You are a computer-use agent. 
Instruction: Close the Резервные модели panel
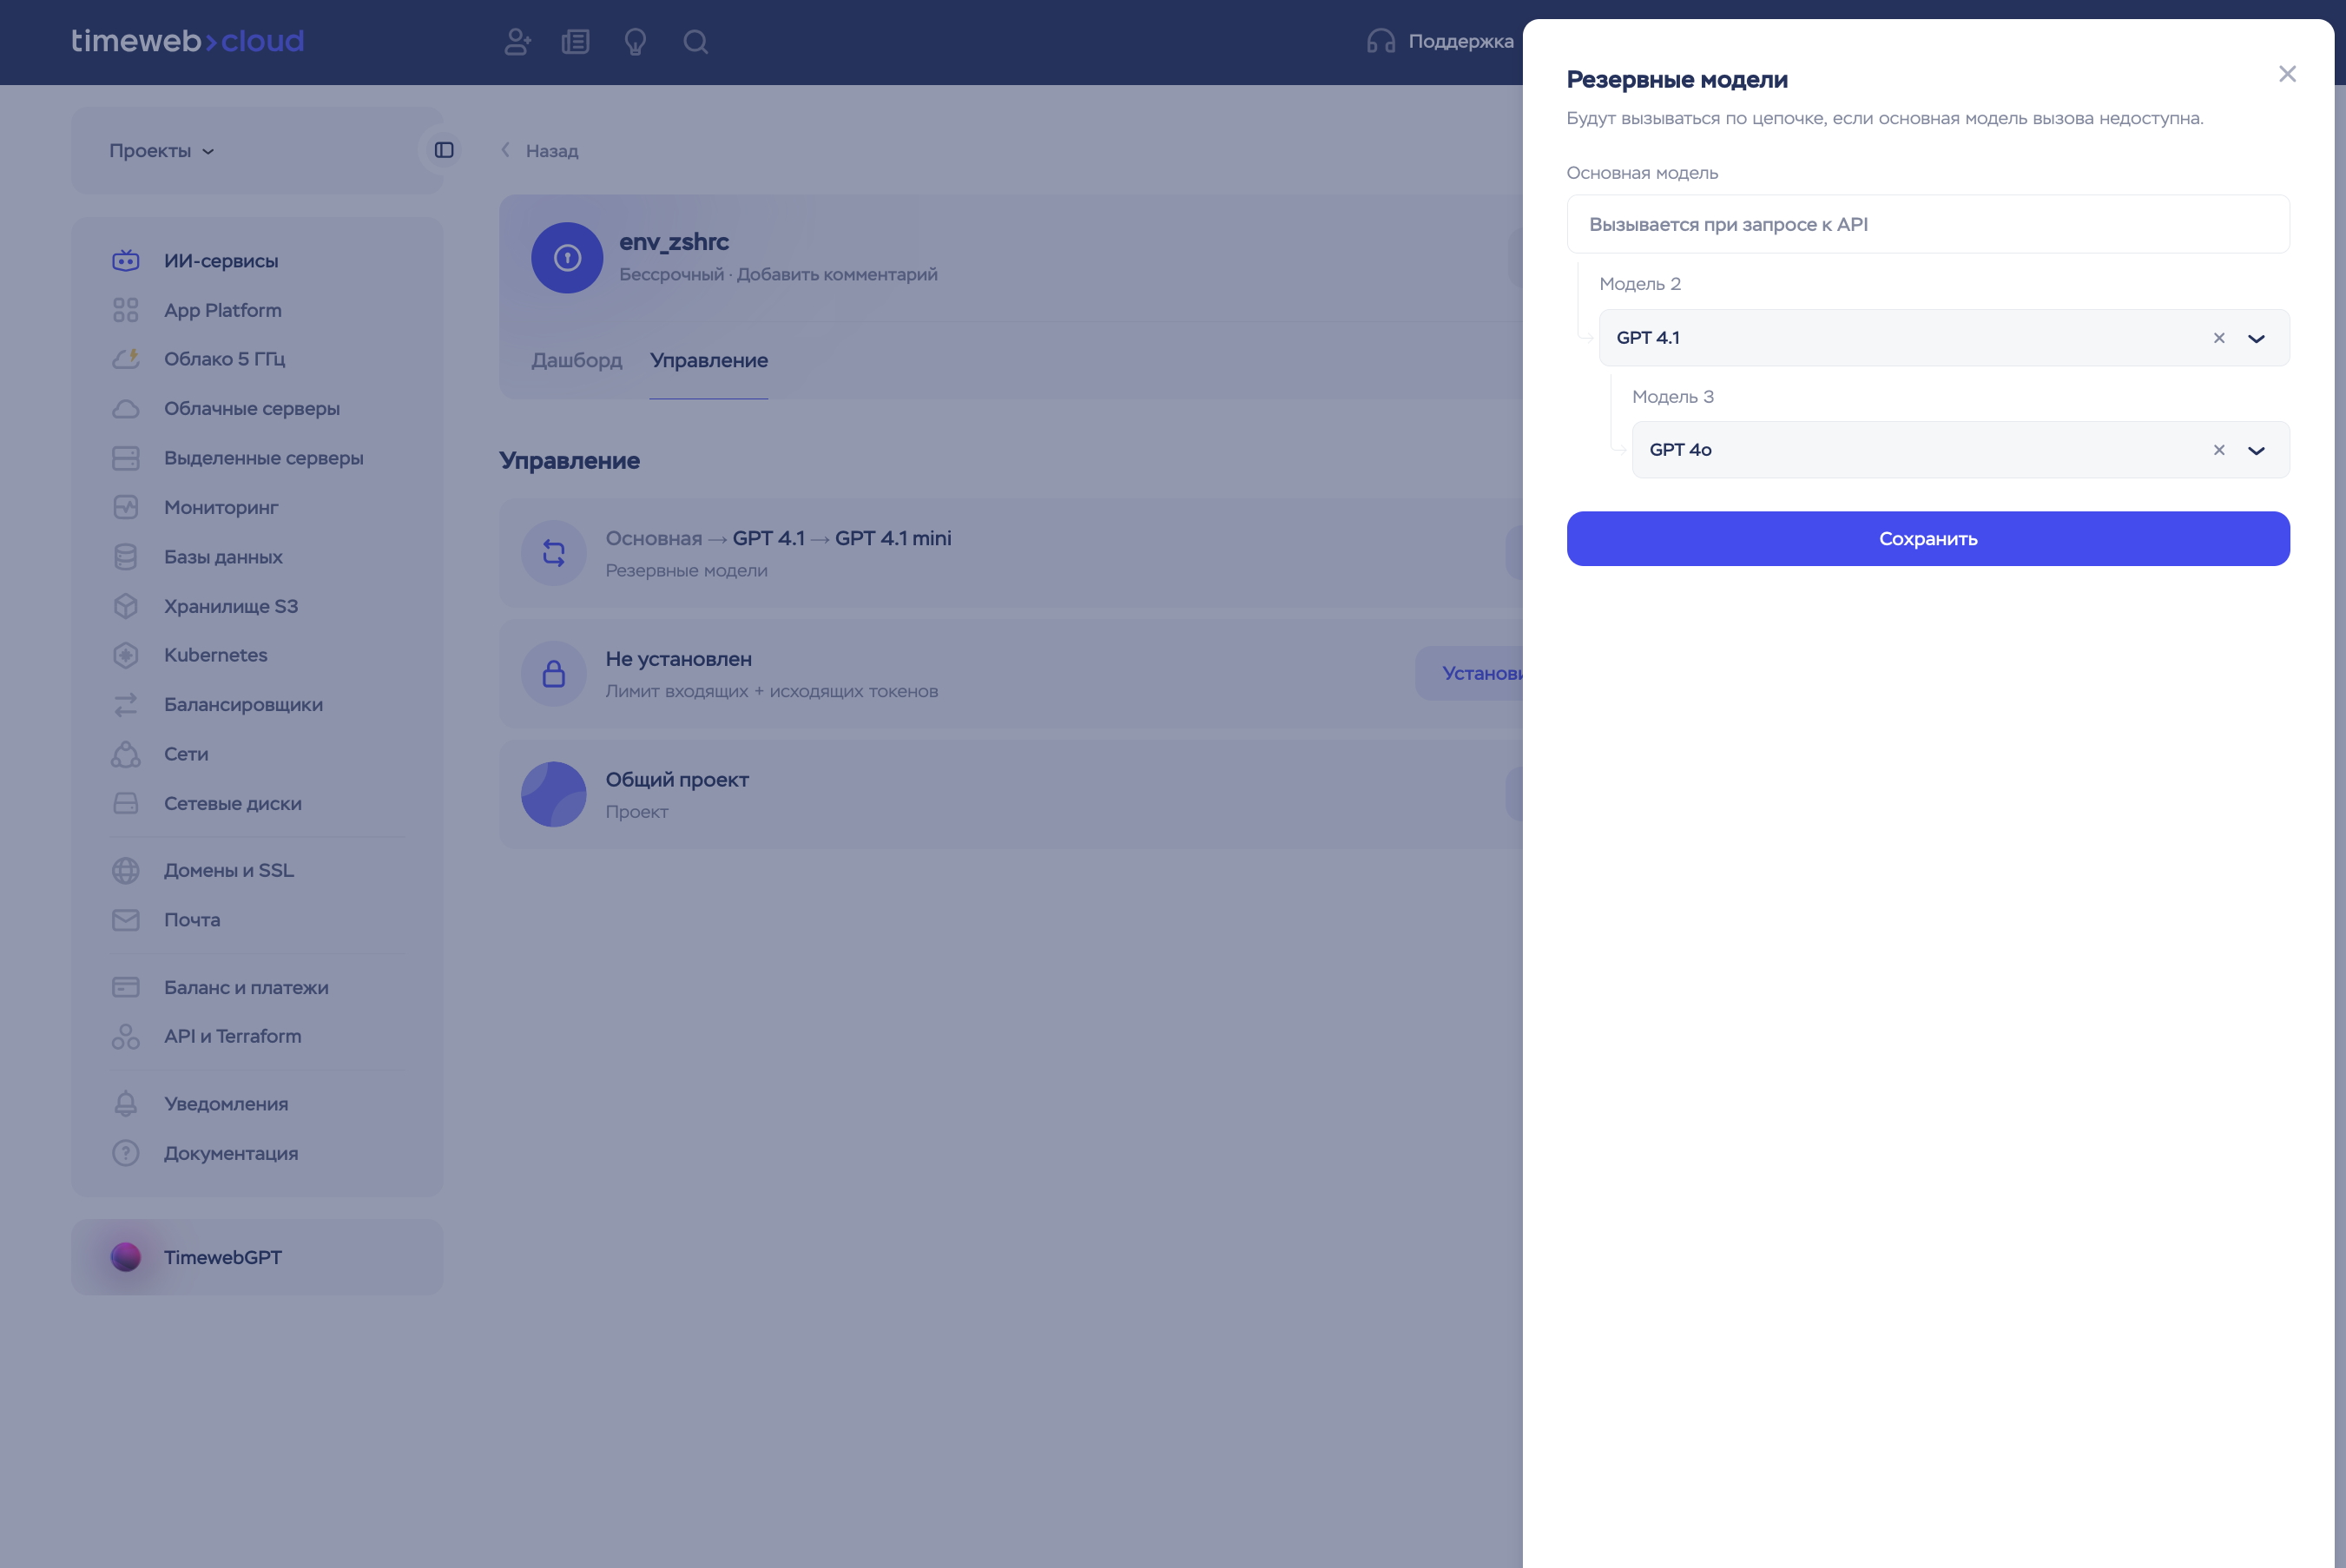tap(2287, 74)
